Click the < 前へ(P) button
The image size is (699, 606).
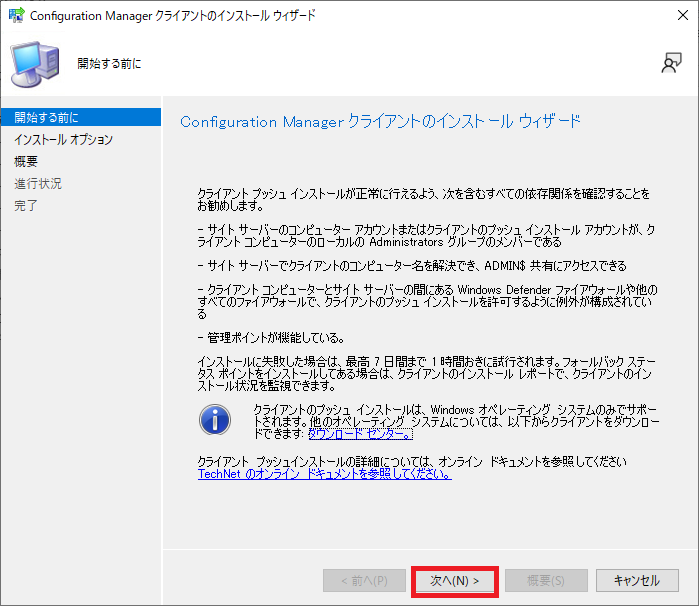pos(357,580)
